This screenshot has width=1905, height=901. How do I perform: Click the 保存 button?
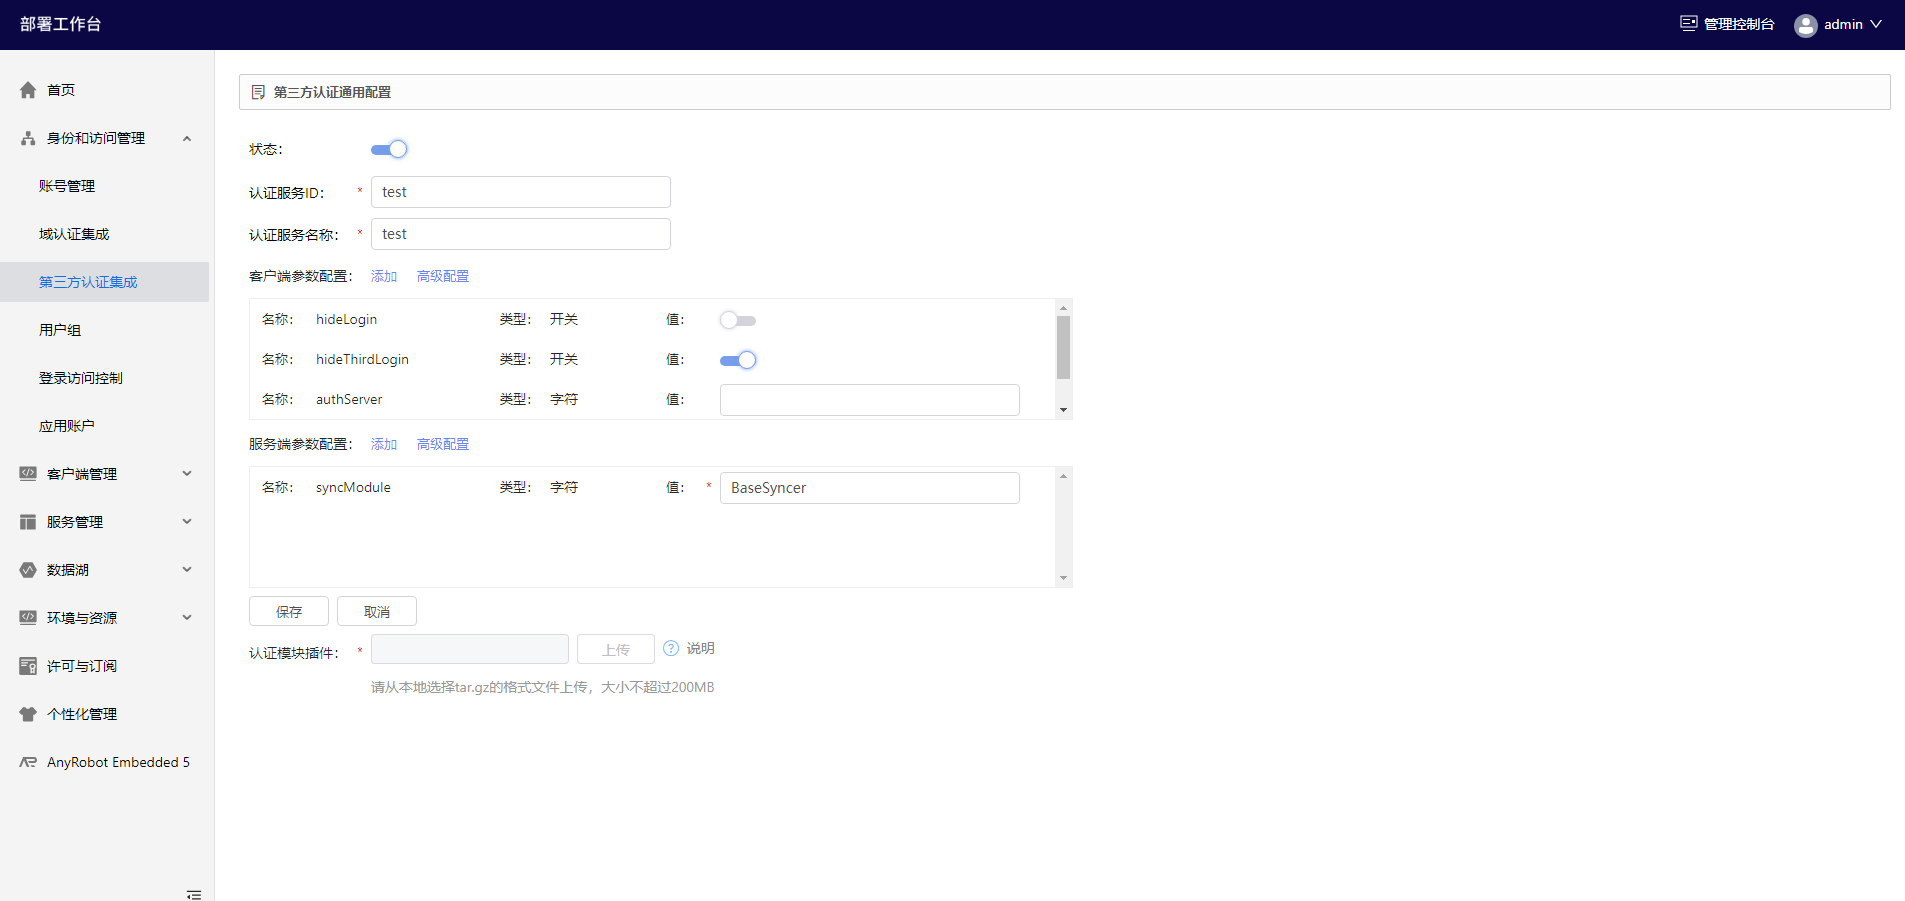[x=289, y=611]
